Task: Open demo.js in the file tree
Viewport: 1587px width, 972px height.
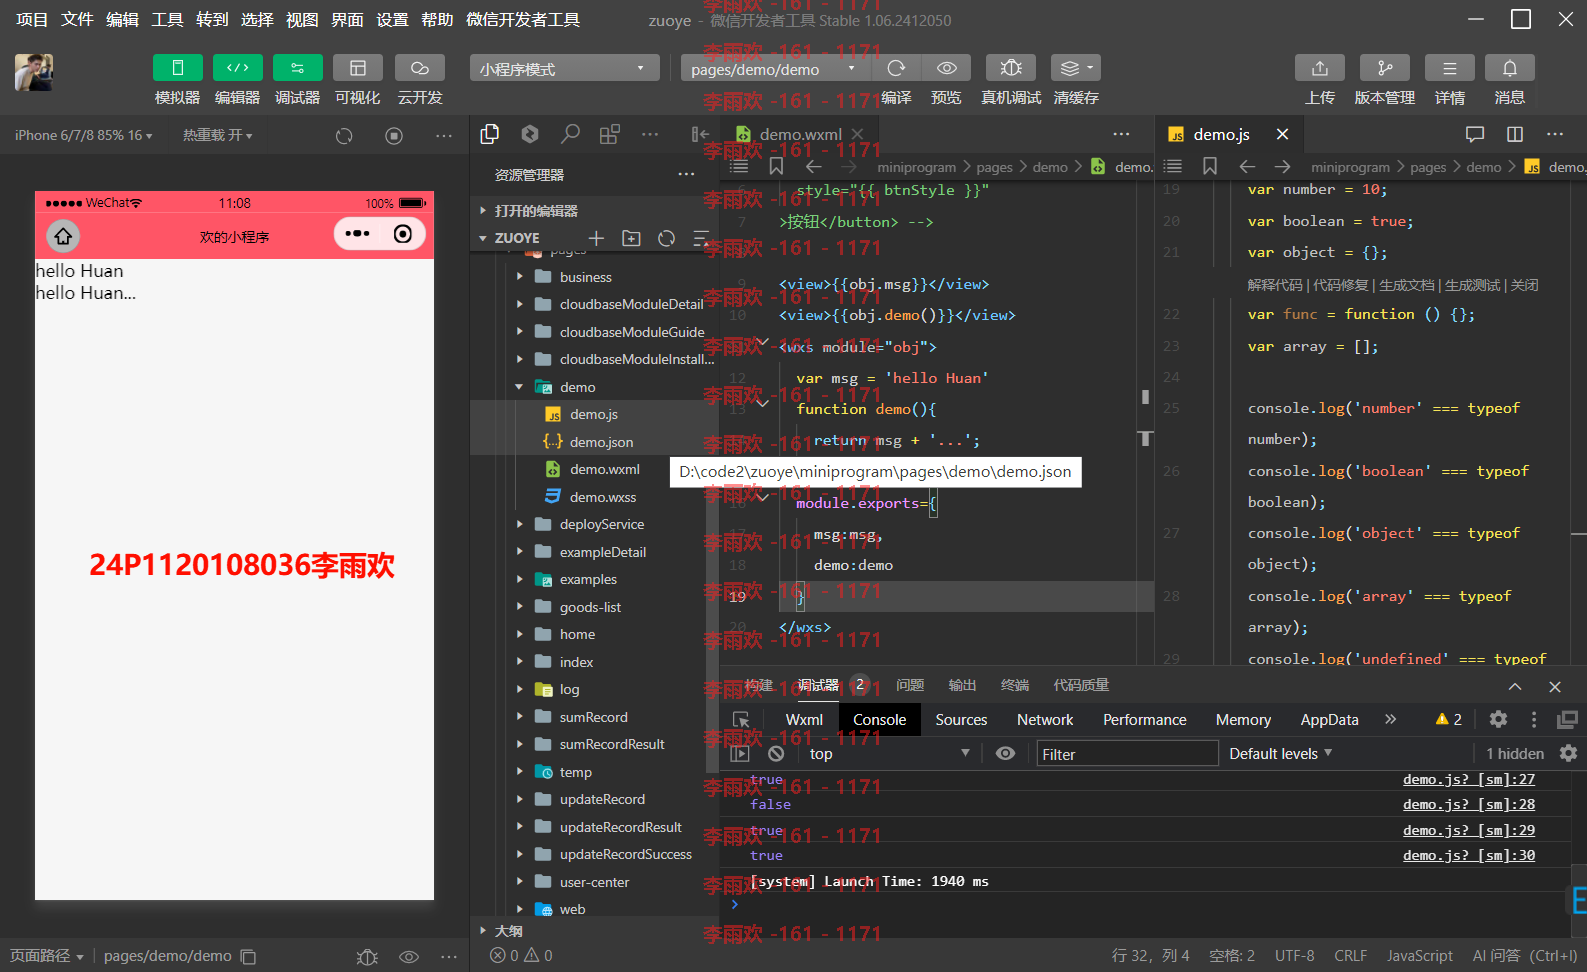Action: (x=594, y=414)
